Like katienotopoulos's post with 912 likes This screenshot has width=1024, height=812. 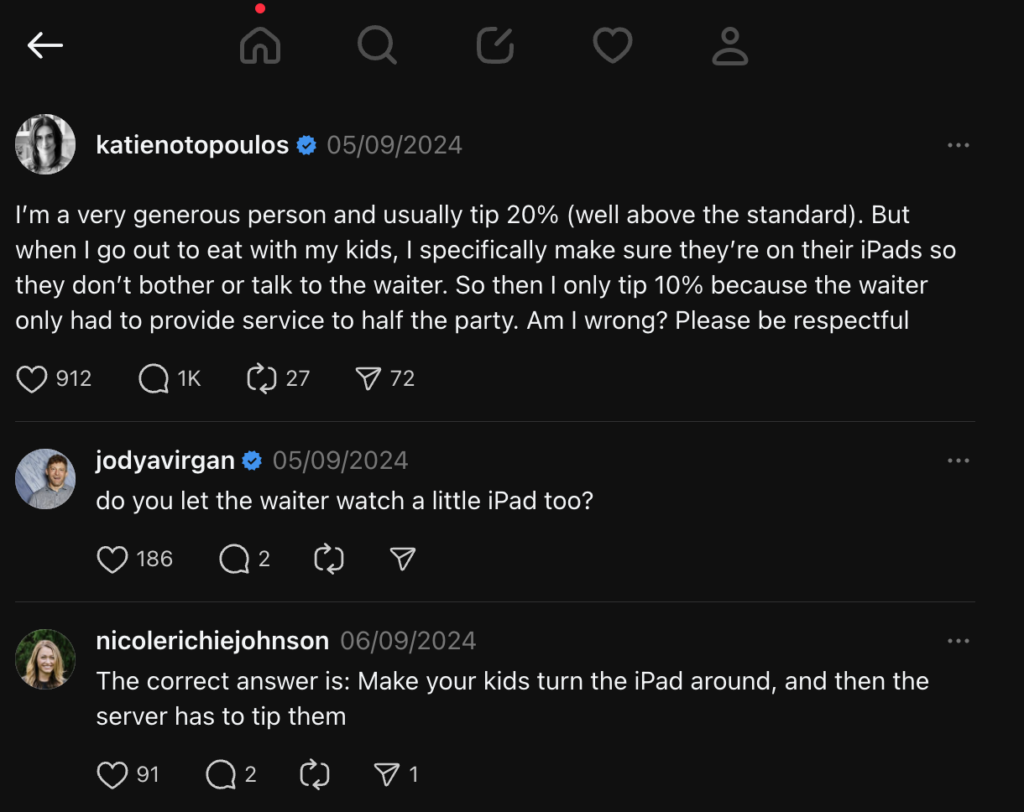tap(33, 378)
